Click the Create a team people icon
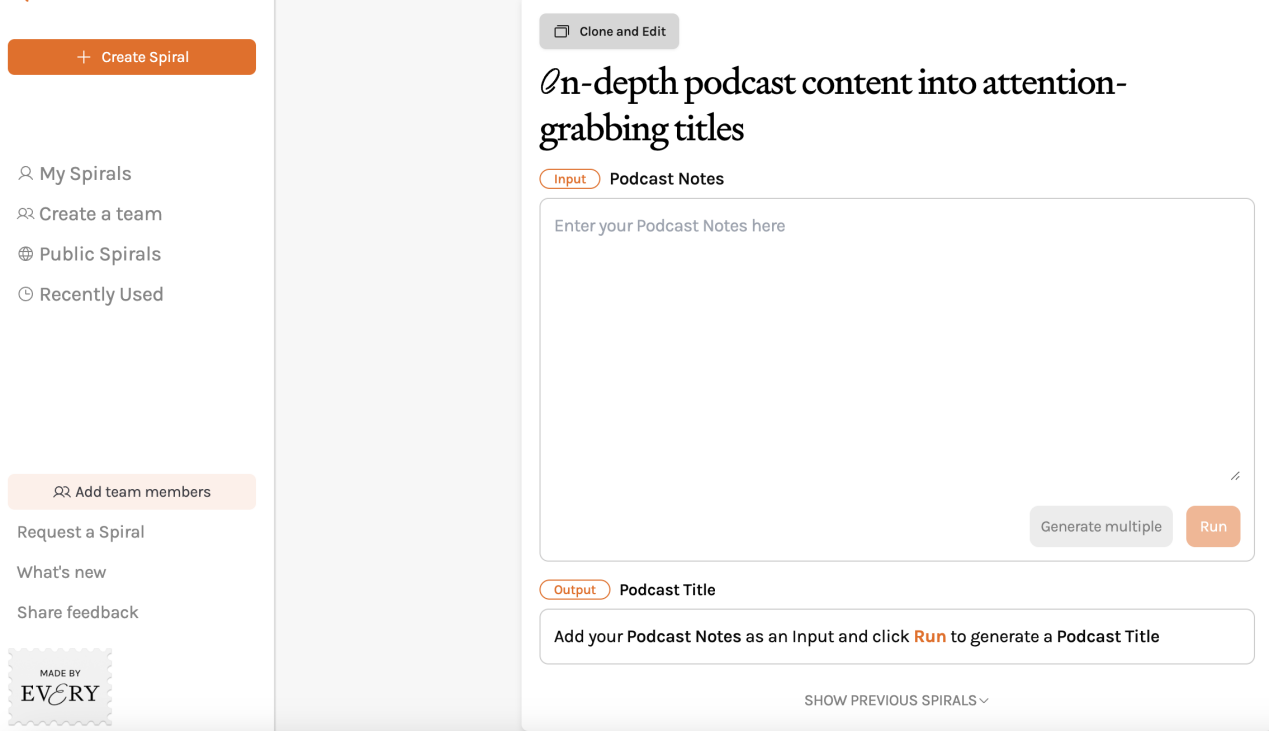The height and width of the screenshot is (731, 1269). [26, 214]
